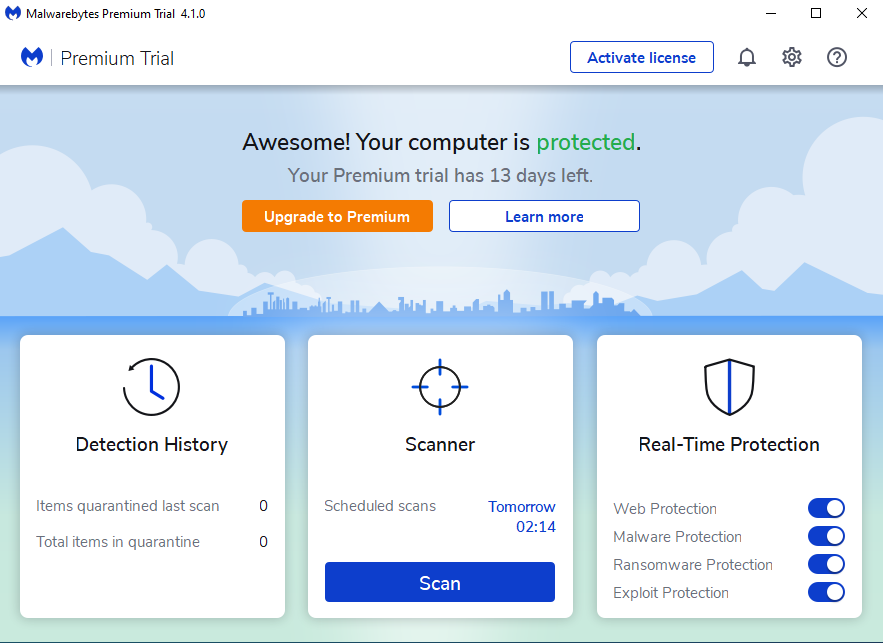The image size is (883, 643).
Task: Click the Real-Time Protection shield icon
Action: click(729, 387)
